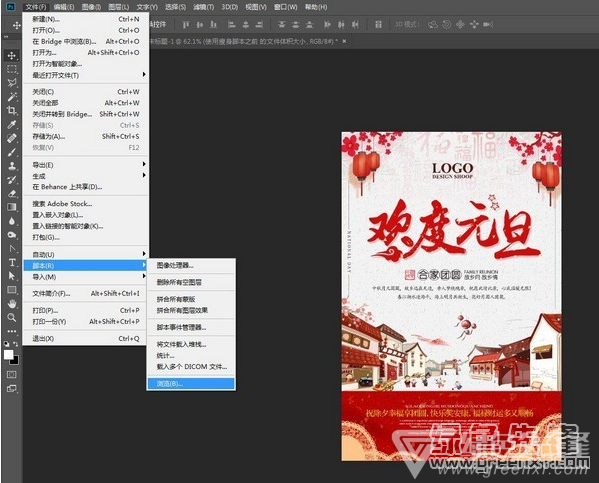
Task: Choose 新建(N)... from the File menu
Action: (x=86, y=19)
